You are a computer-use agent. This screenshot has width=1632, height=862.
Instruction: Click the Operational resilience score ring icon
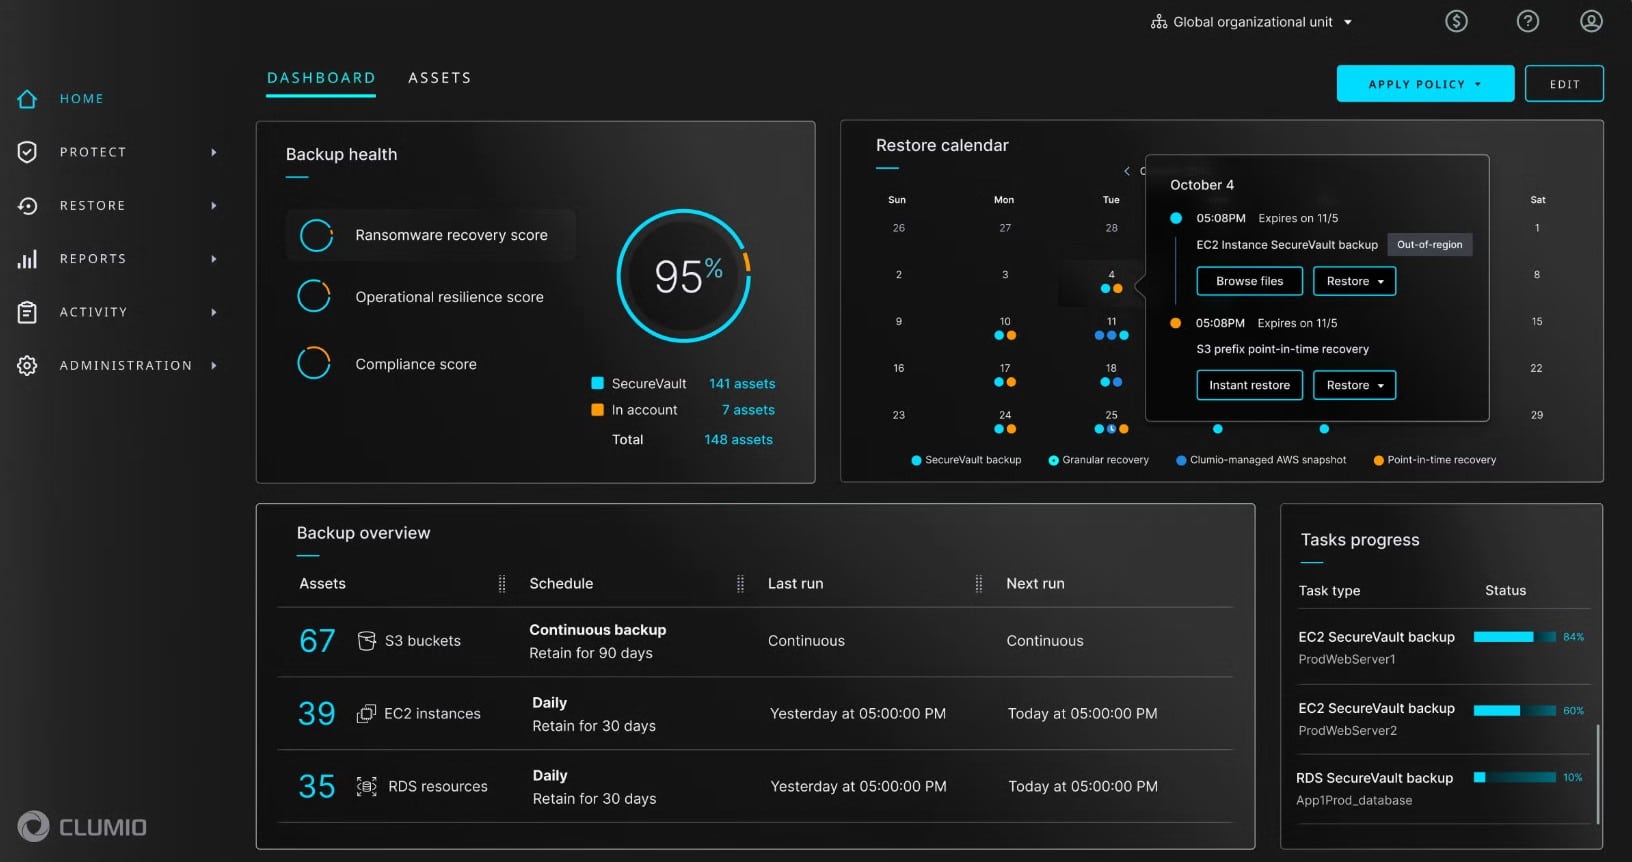pyautogui.click(x=314, y=296)
